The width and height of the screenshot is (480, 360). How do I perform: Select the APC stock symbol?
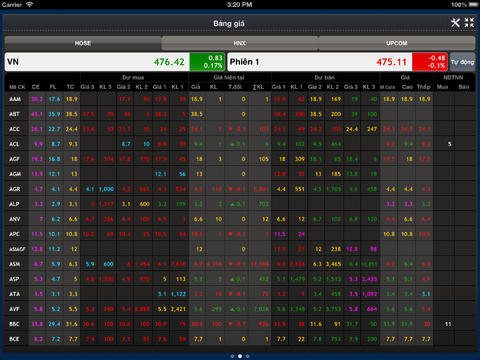tap(14, 234)
